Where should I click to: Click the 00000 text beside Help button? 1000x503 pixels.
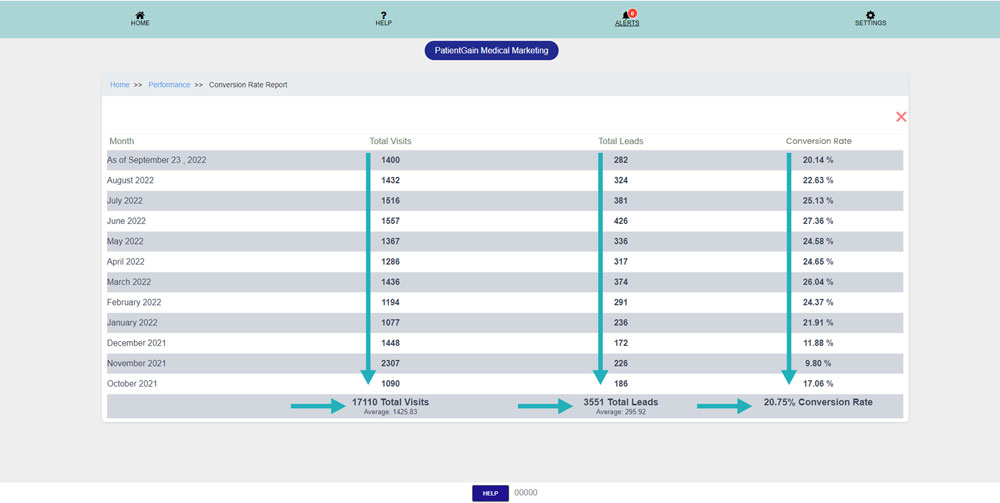pyautogui.click(x=526, y=493)
